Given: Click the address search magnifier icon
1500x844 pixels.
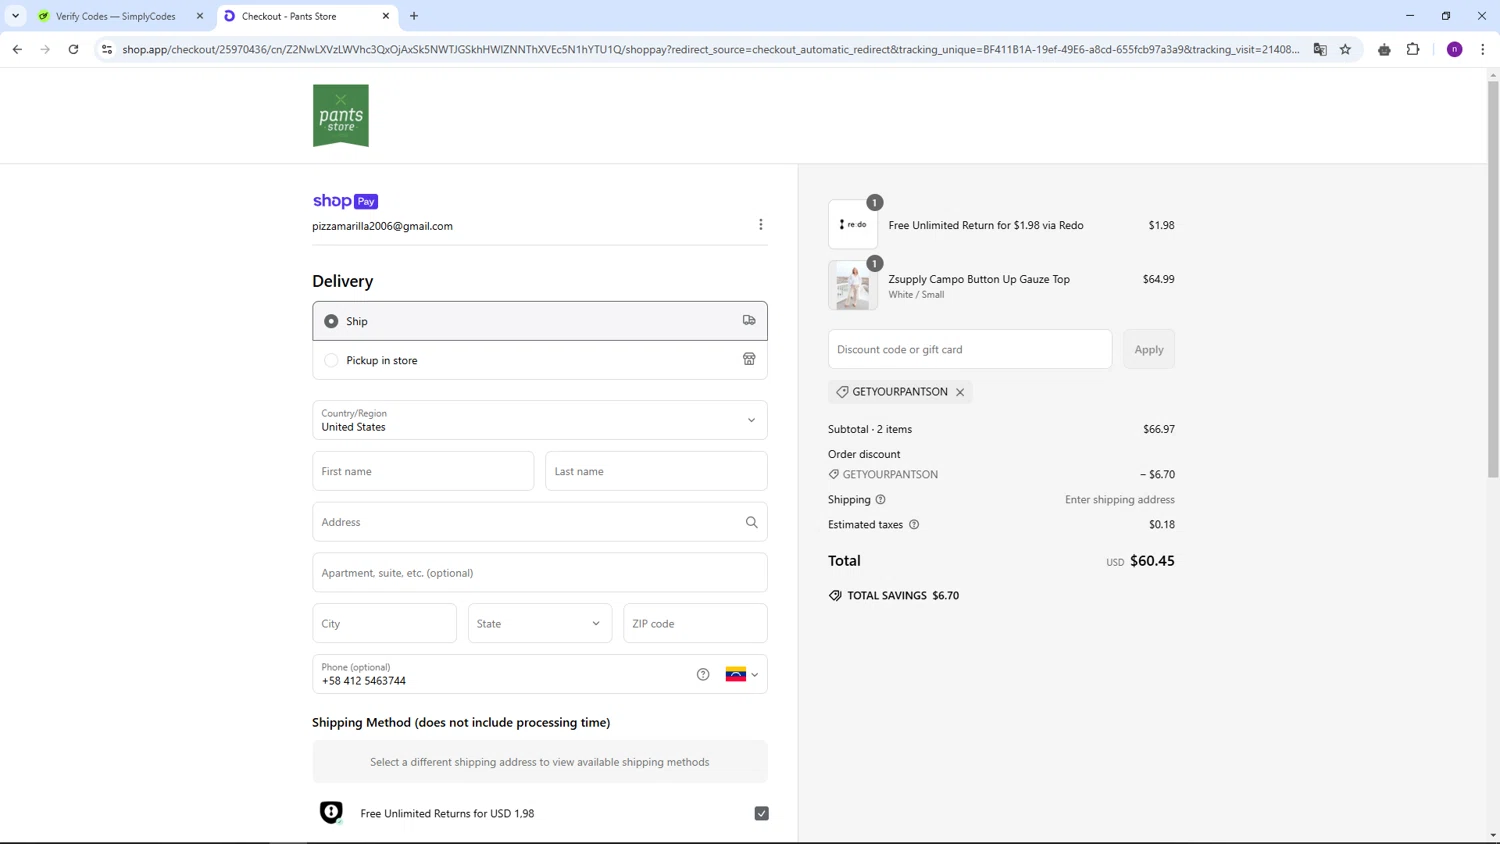Looking at the screenshot, I should point(751,522).
